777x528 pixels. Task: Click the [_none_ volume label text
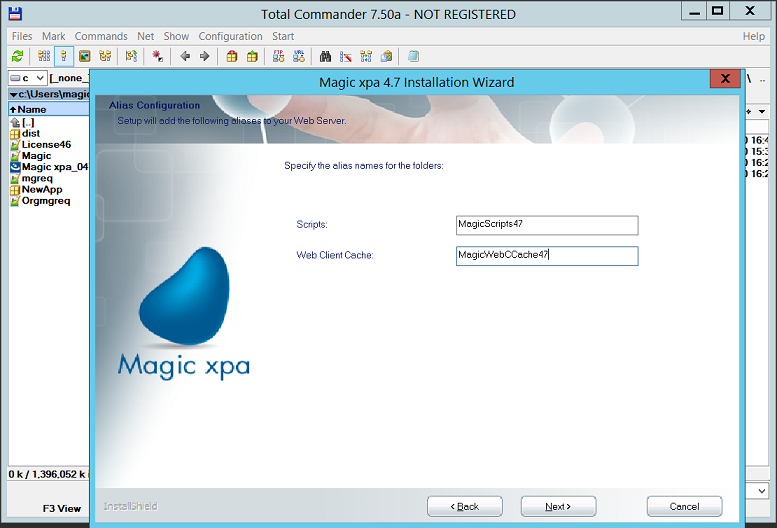[x=69, y=78]
